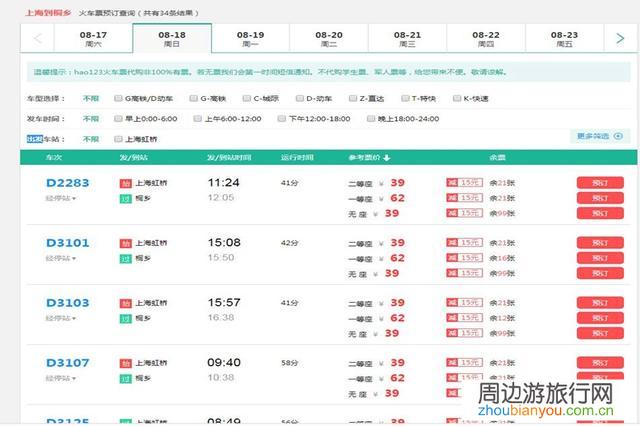Open D3103 no-seat price dropdown arrow
The height and width of the screenshot is (426, 640).
click(376, 334)
